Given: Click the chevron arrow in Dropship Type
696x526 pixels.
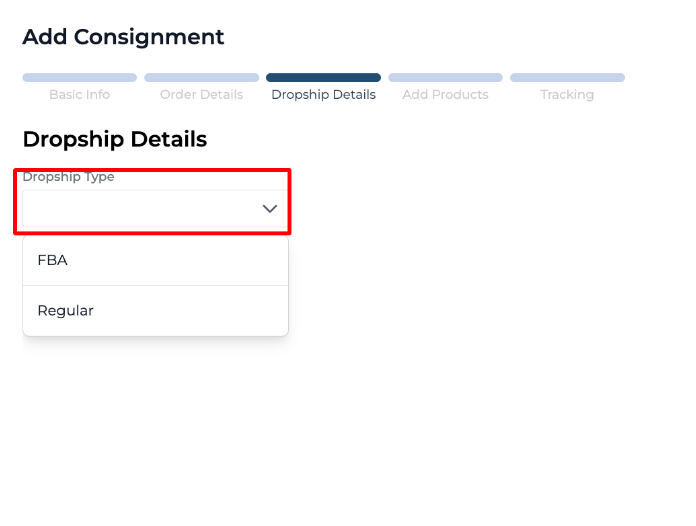Looking at the screenshot, I should click(x=269, y=209).
